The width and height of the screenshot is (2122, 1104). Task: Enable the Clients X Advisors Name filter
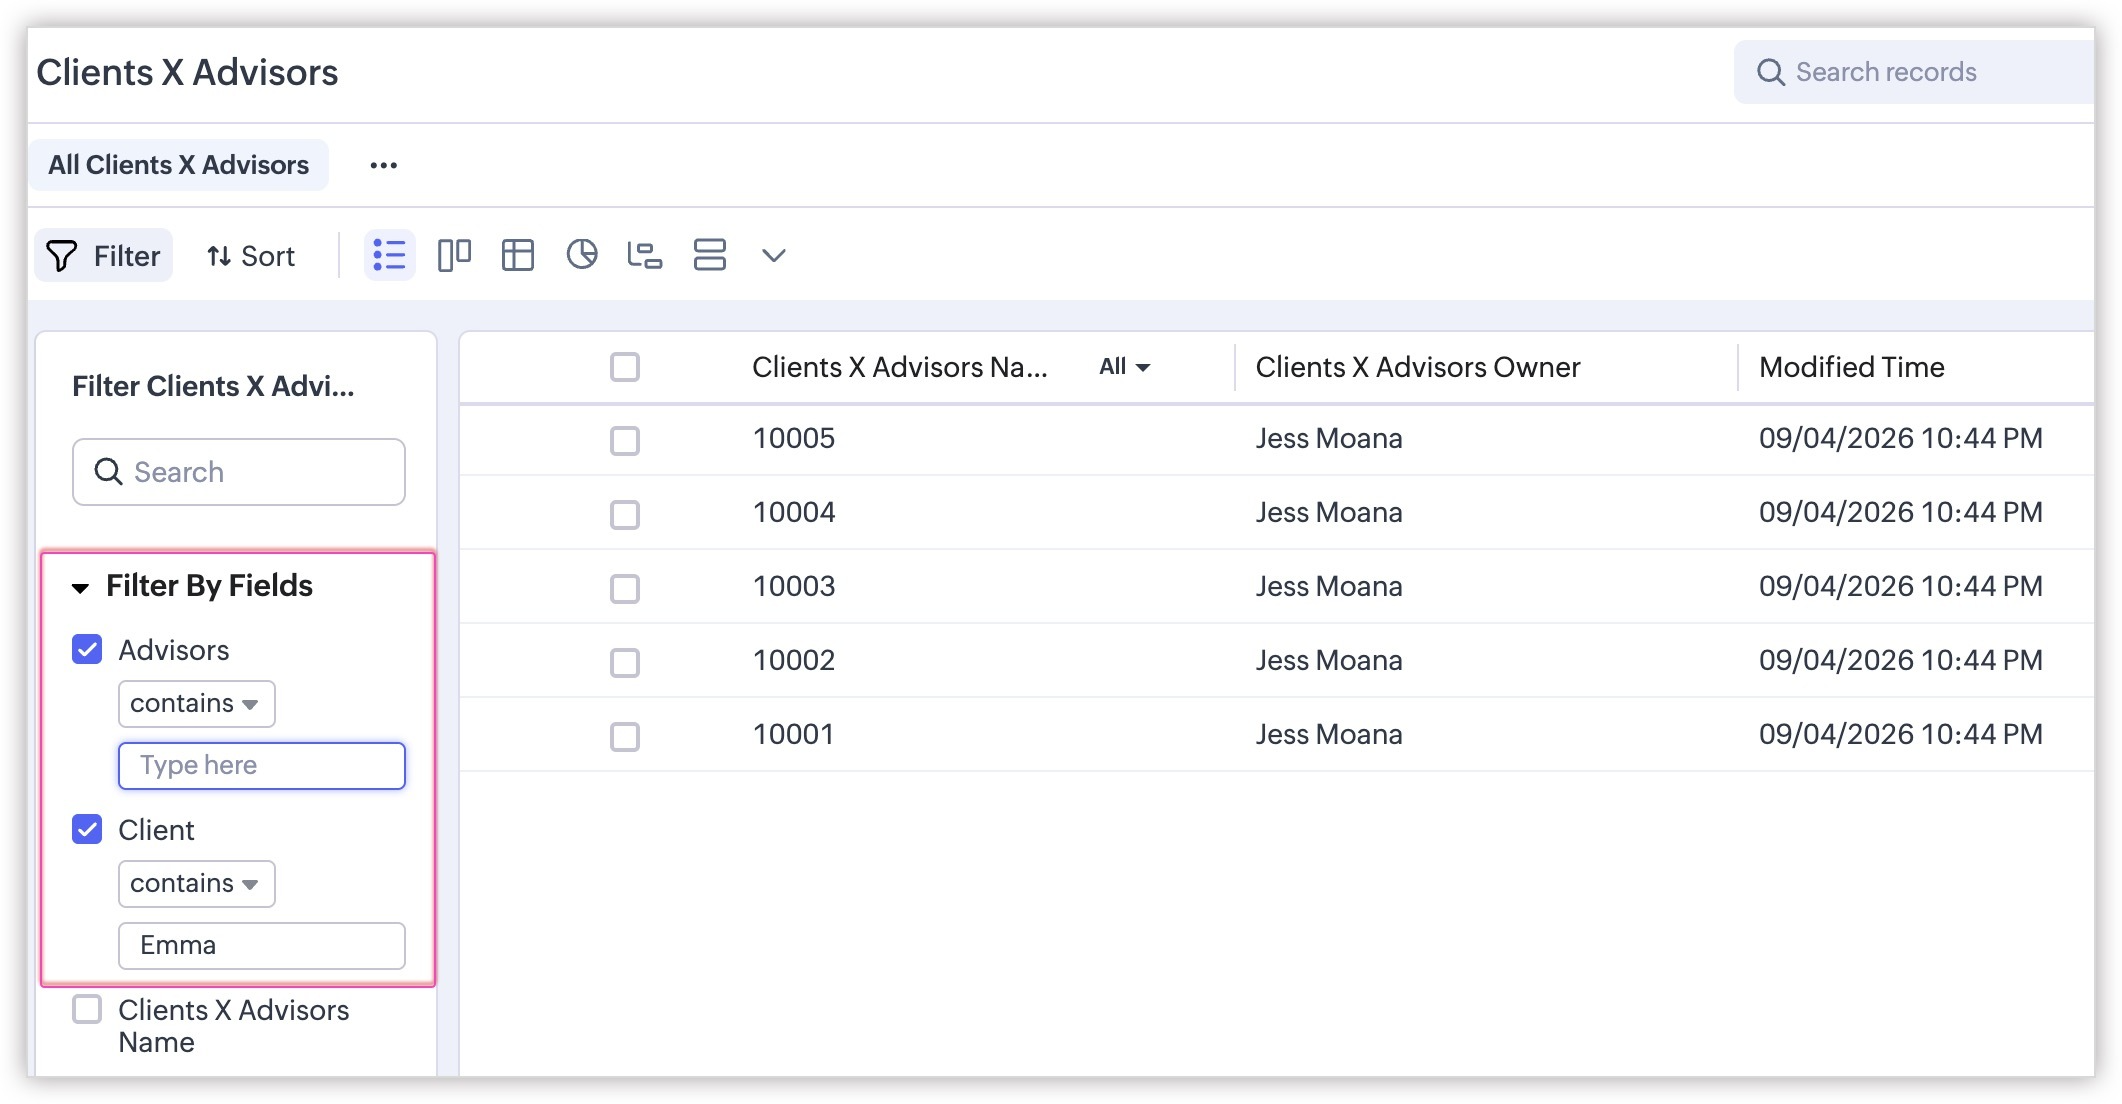(87, 1010)
